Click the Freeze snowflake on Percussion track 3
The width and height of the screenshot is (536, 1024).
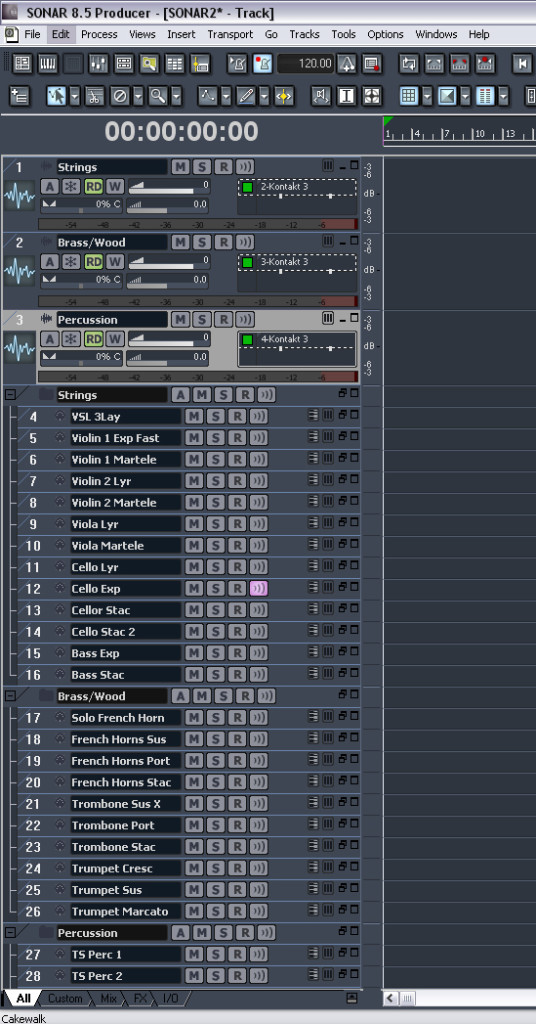click(71, 339)
